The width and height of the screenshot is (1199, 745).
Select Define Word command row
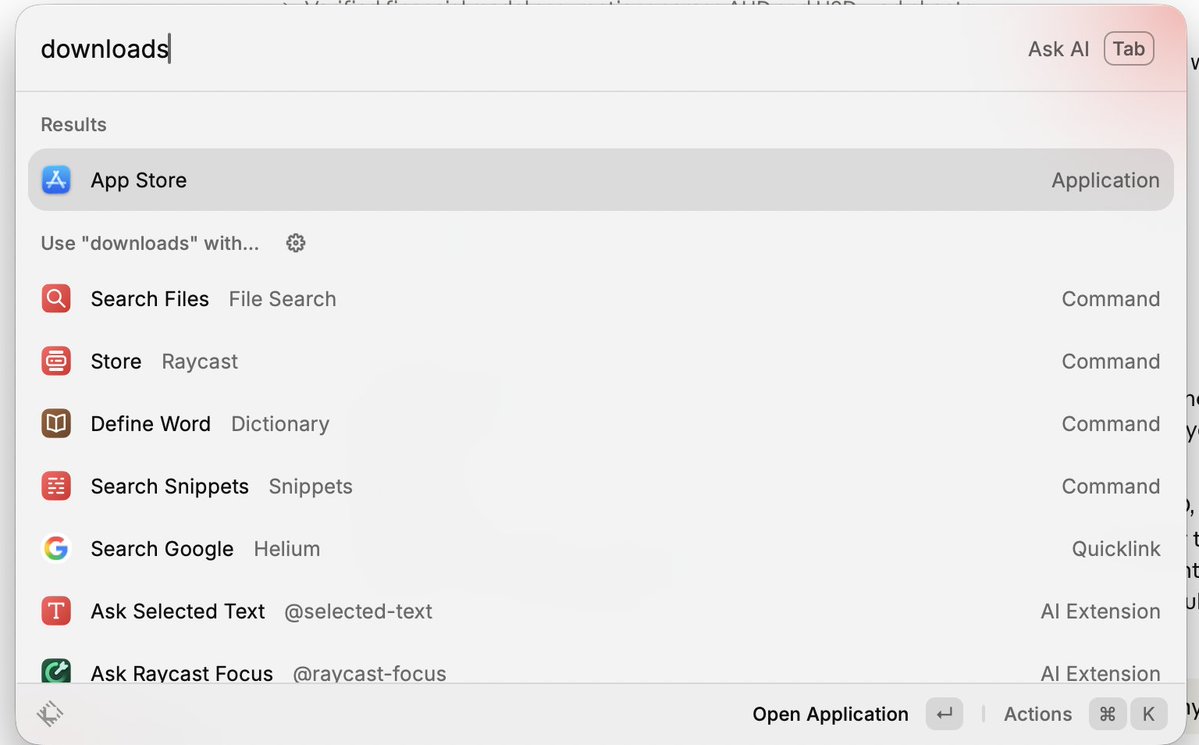tap(601, 423)
